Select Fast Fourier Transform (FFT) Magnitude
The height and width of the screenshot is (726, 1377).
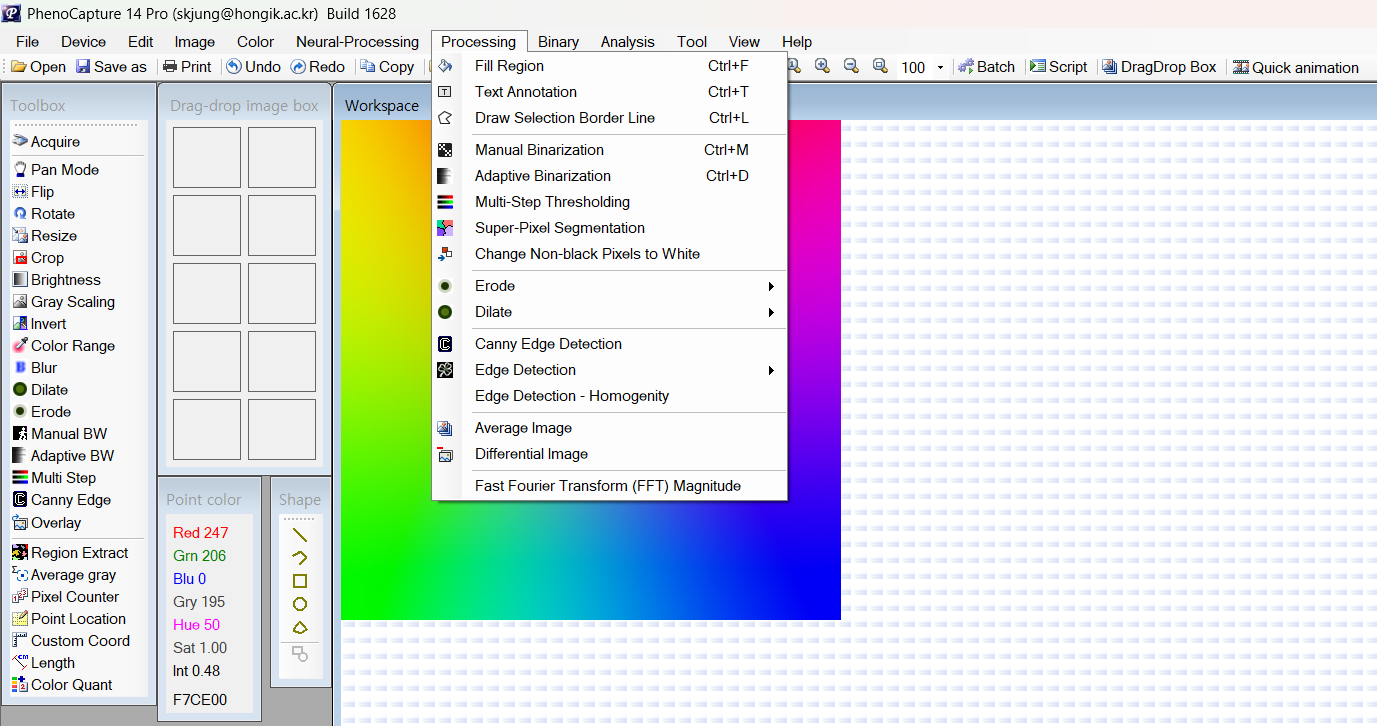coord(610,486)
